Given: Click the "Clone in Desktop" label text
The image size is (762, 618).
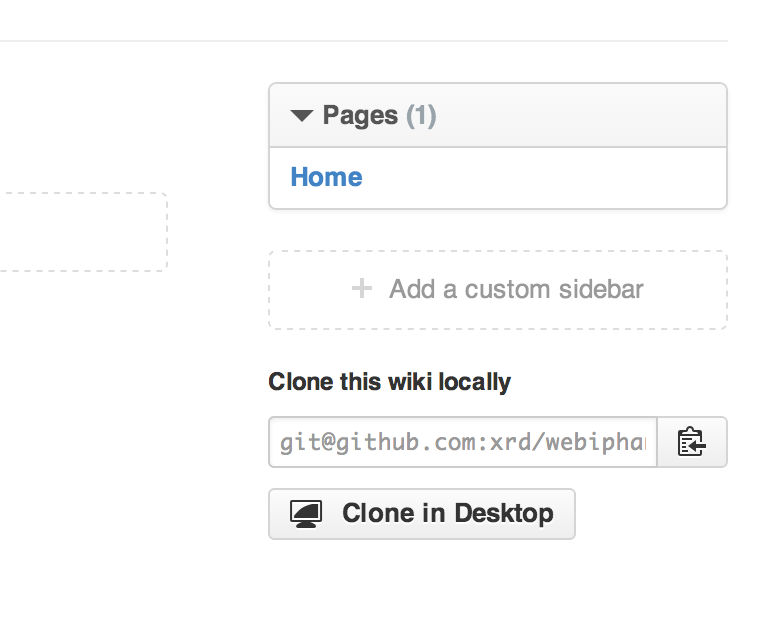Looking at the screenshot, I should (x=447, y=514).
